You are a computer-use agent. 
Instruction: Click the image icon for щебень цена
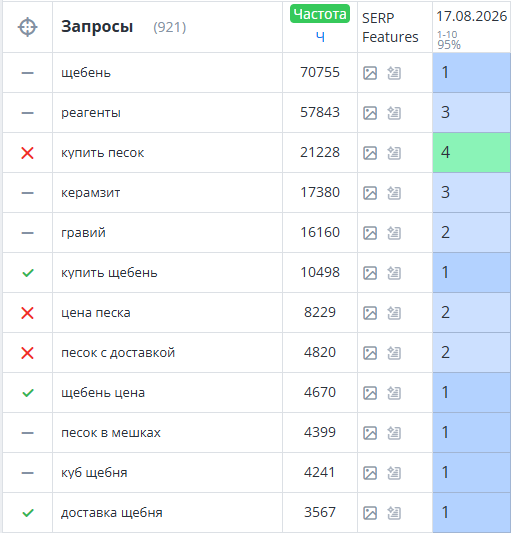click(x=370, y=393)
